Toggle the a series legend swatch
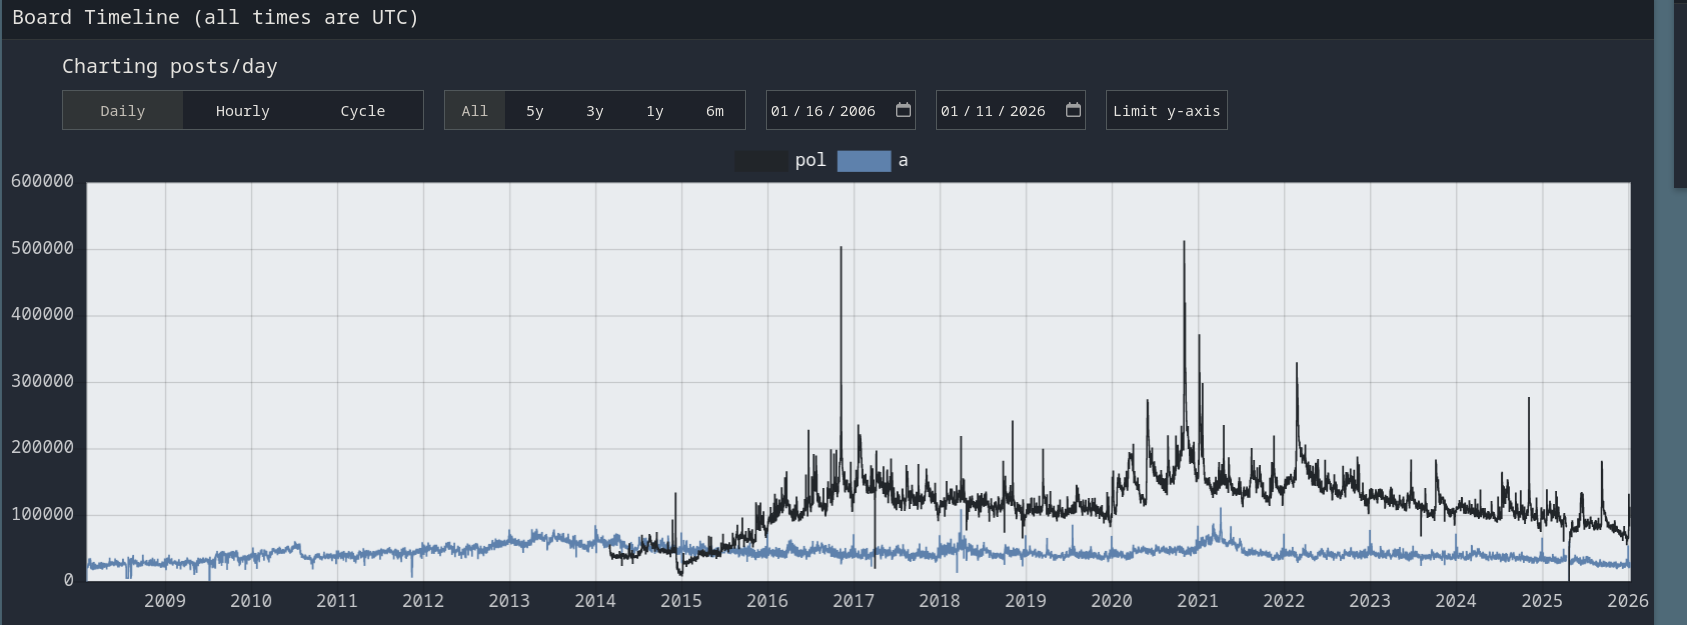This screenshot has width=1687, height=625. click(864, 161)
